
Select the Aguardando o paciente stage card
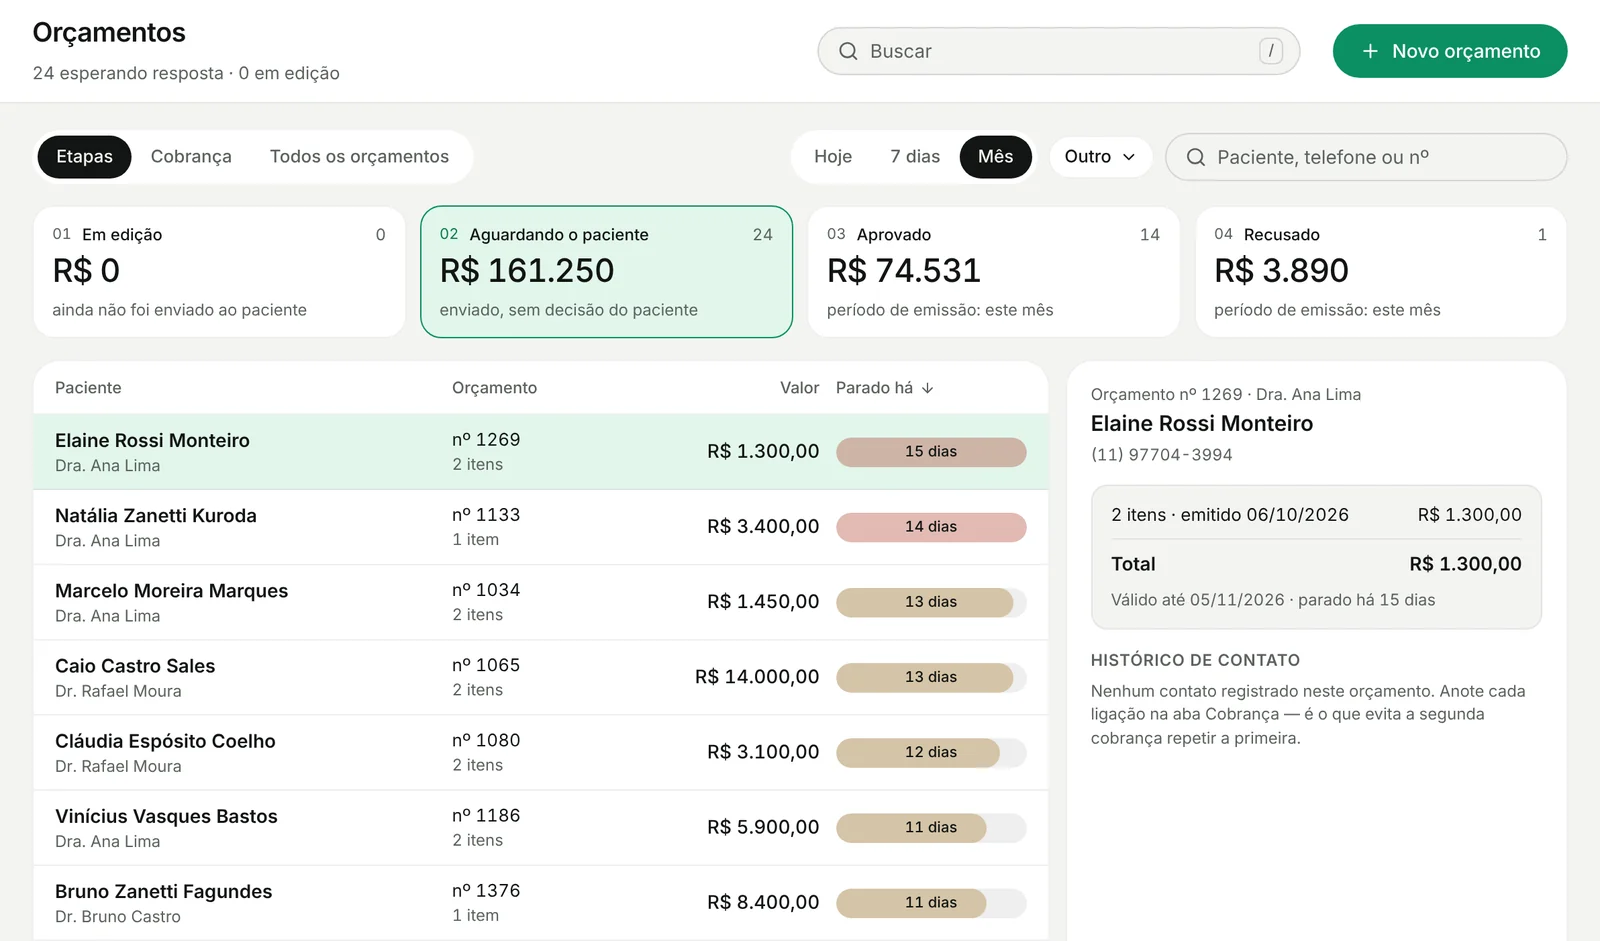point(606,272)
